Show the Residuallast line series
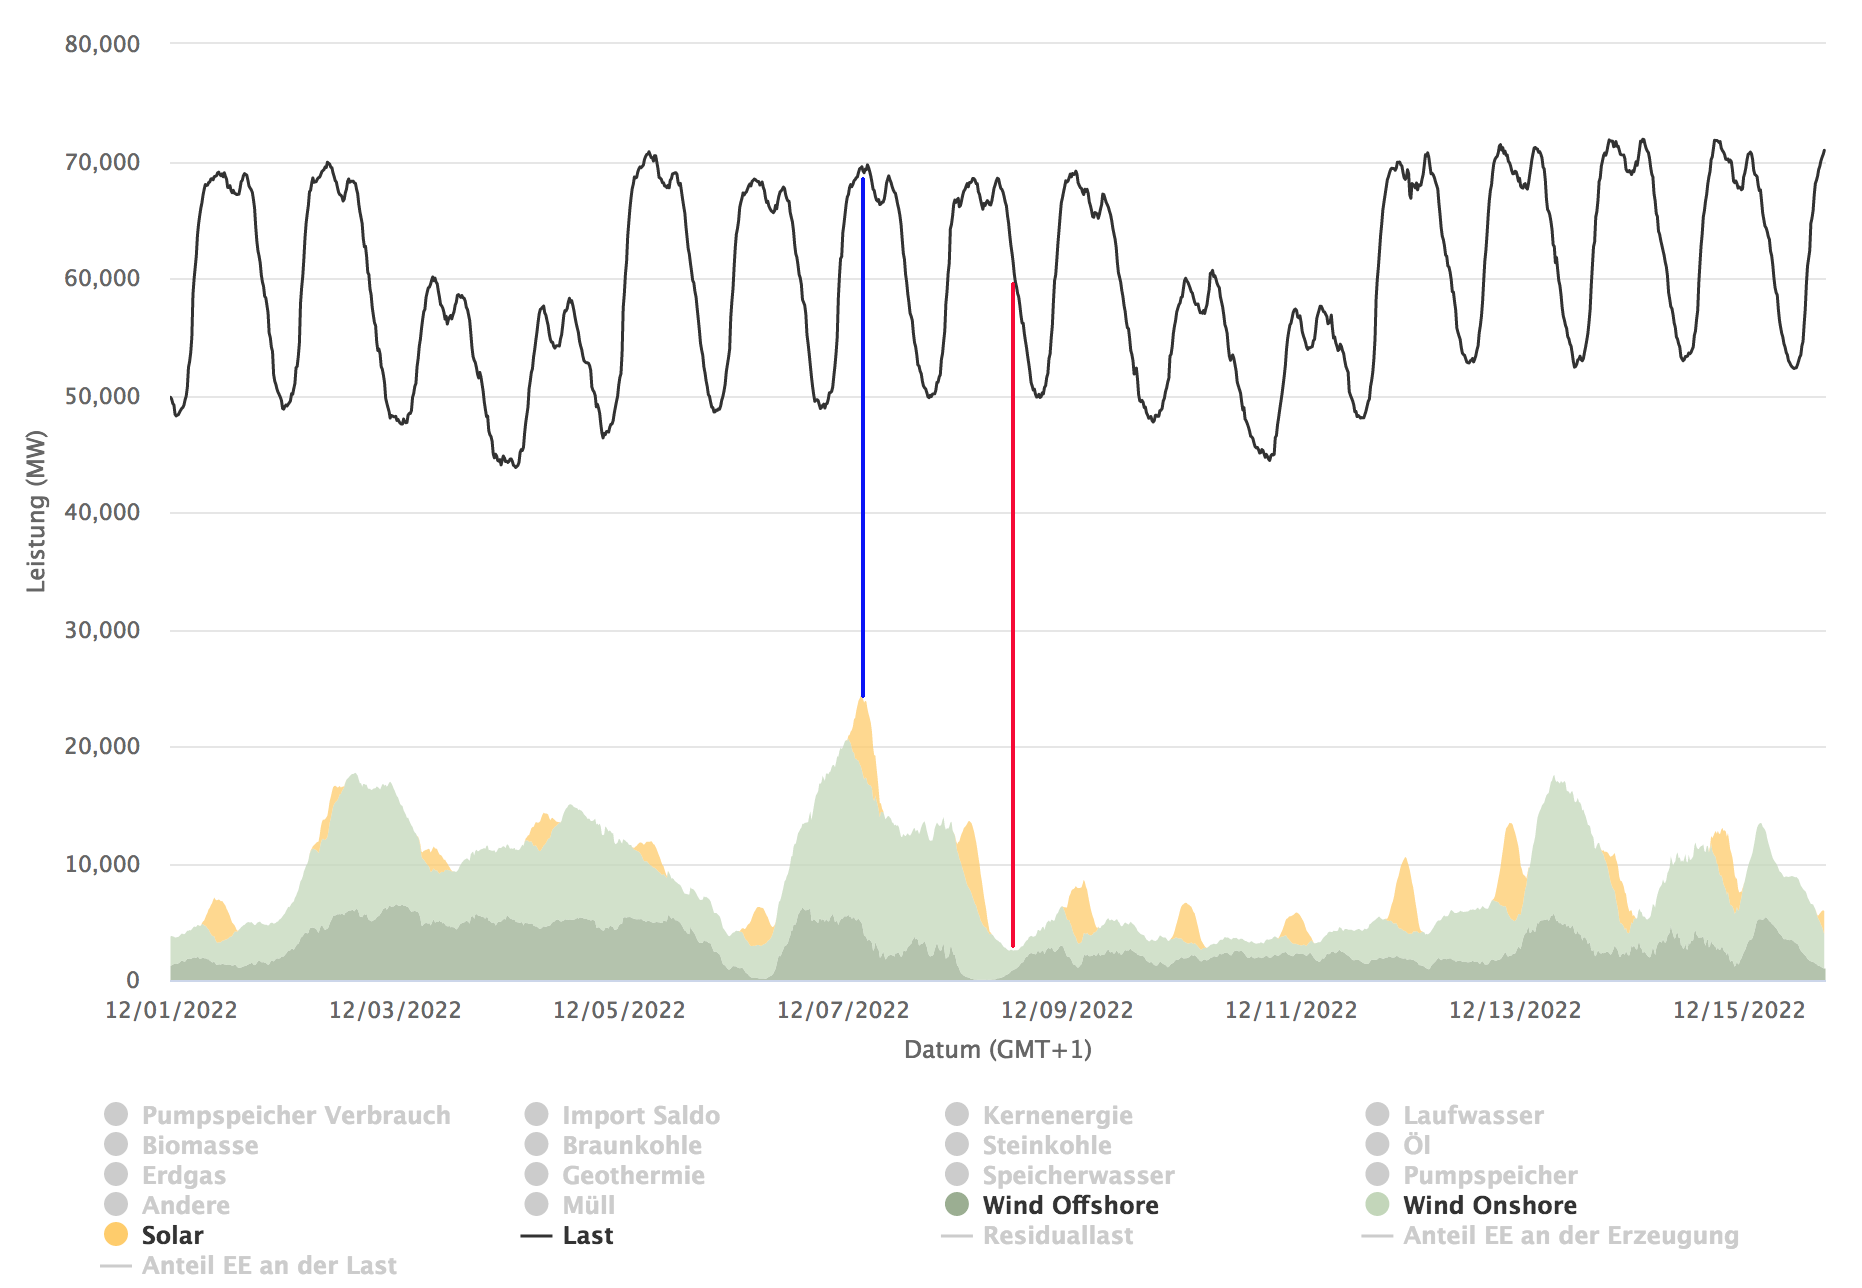The width and height of the screenshot is (1862, 1288). [x=1057, y=1235]
